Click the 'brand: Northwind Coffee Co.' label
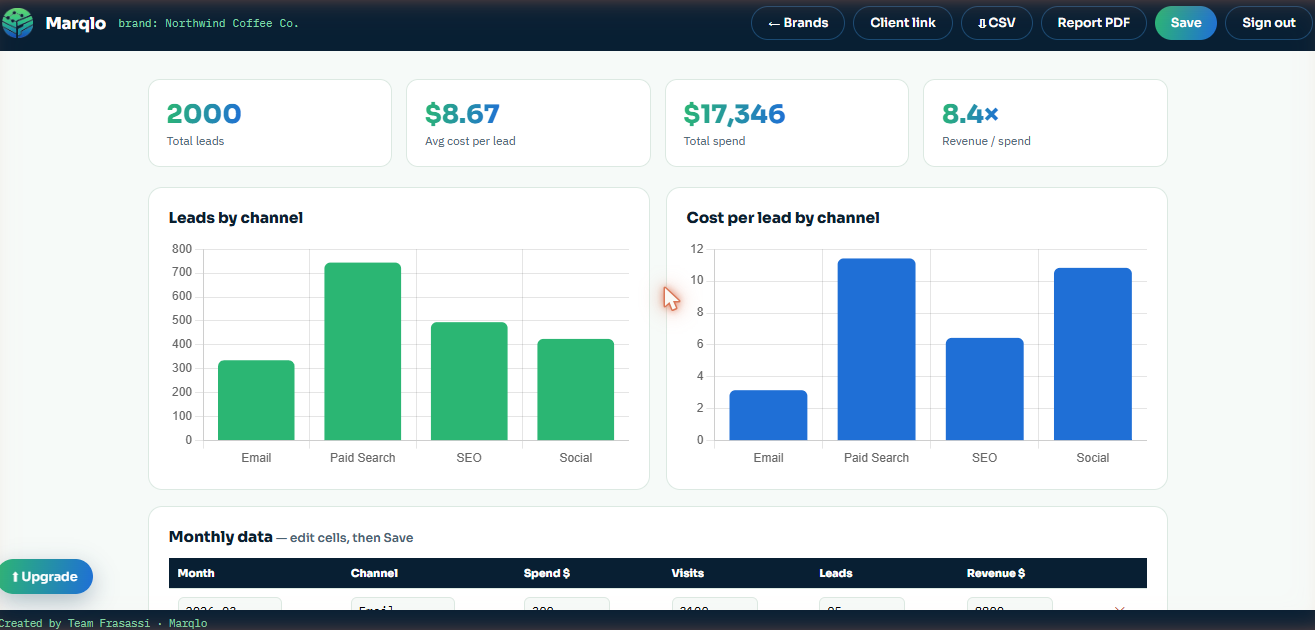The image size is (1315, 630). pos(208,23)
